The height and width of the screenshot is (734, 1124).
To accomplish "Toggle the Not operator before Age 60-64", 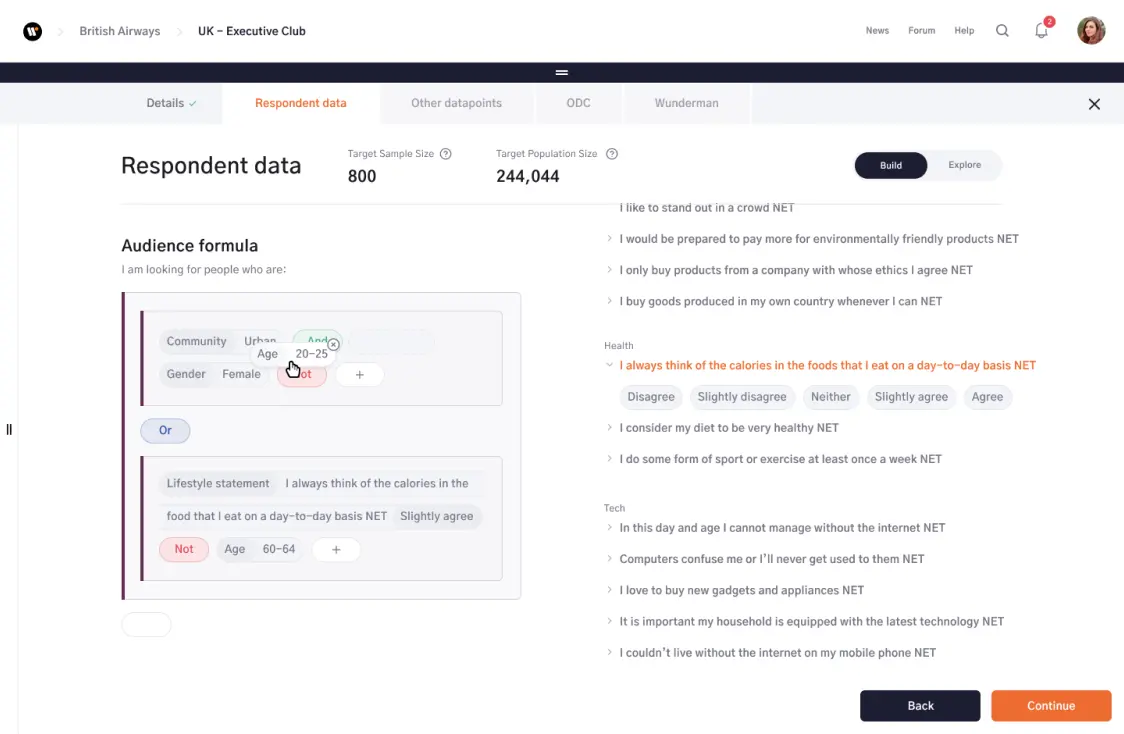I will click(184, 550).
